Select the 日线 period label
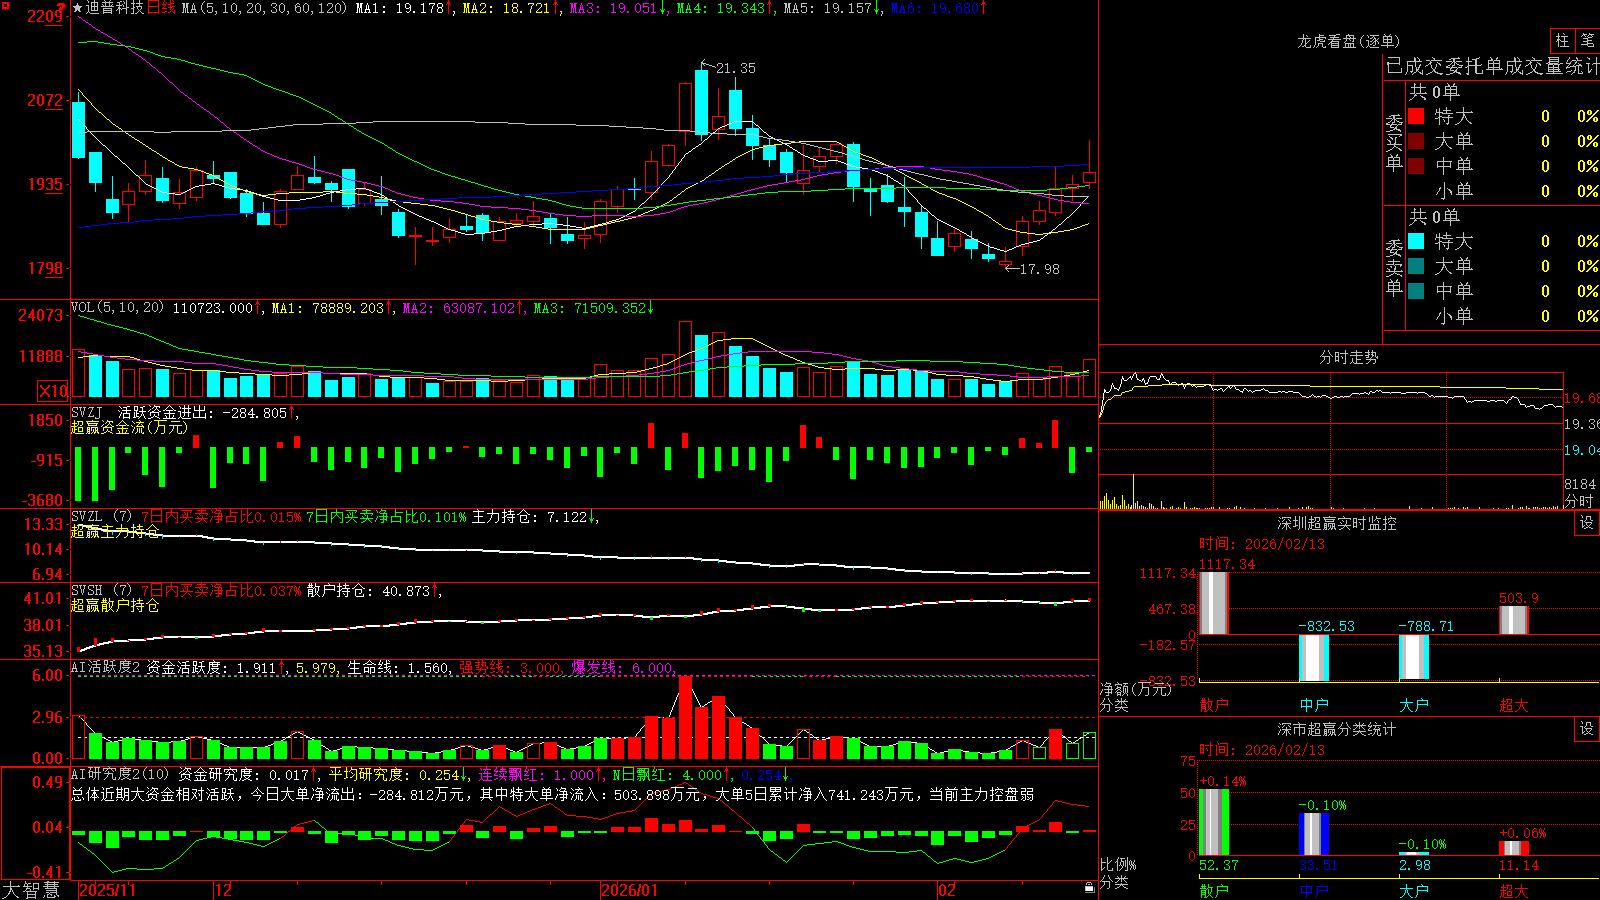This screenshot has height=900, width=1600. tap(161, 8)
